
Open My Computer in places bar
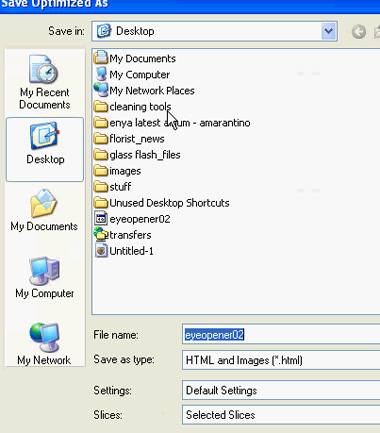(x=45, y=278)
